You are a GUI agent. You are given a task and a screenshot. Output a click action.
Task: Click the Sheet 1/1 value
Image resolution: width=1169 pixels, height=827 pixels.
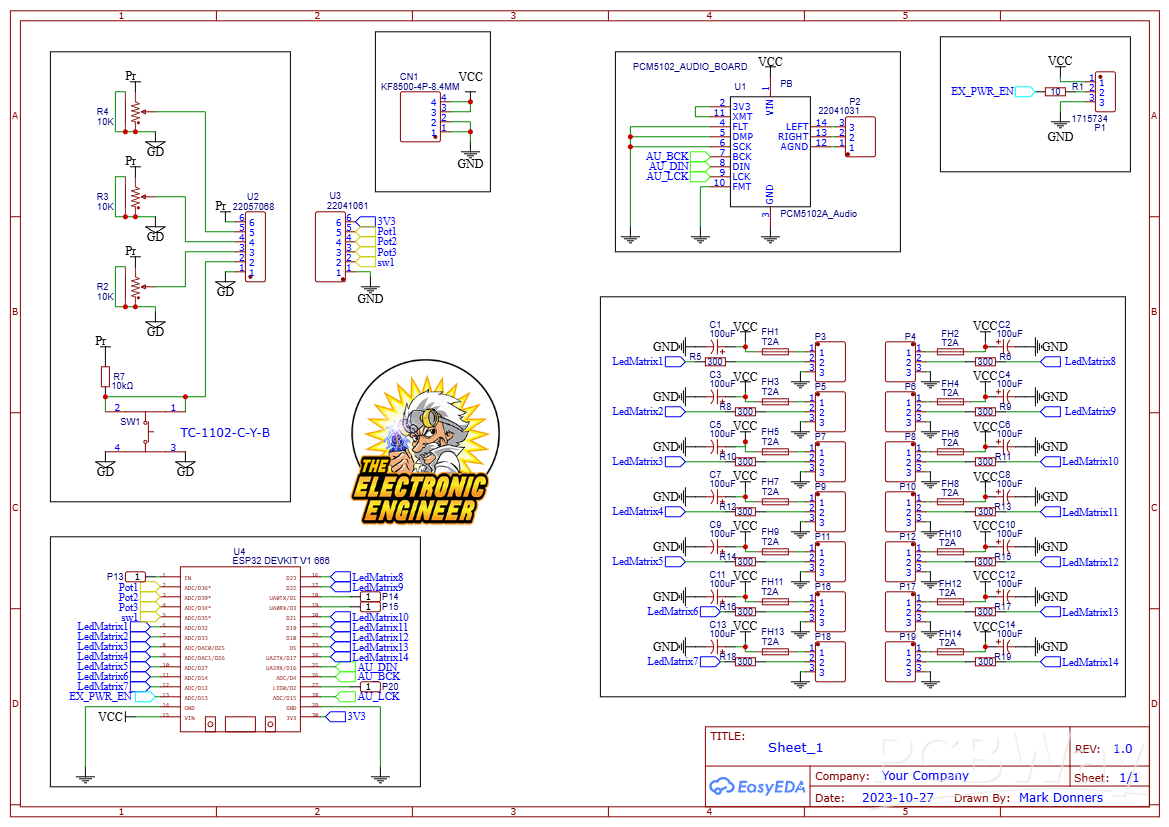[1129, 777]
